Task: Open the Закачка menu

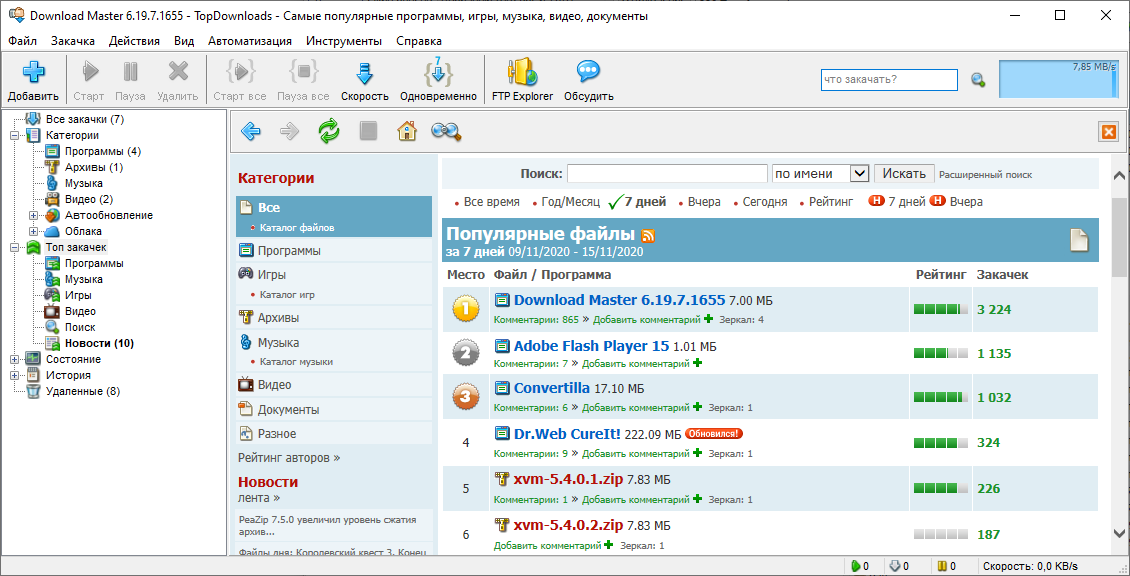Action: [x=73, y=41]
